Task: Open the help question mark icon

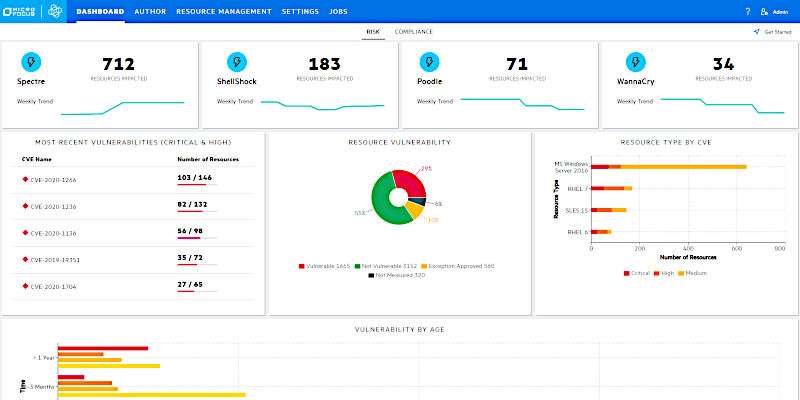Action: [x=747, y=12]
